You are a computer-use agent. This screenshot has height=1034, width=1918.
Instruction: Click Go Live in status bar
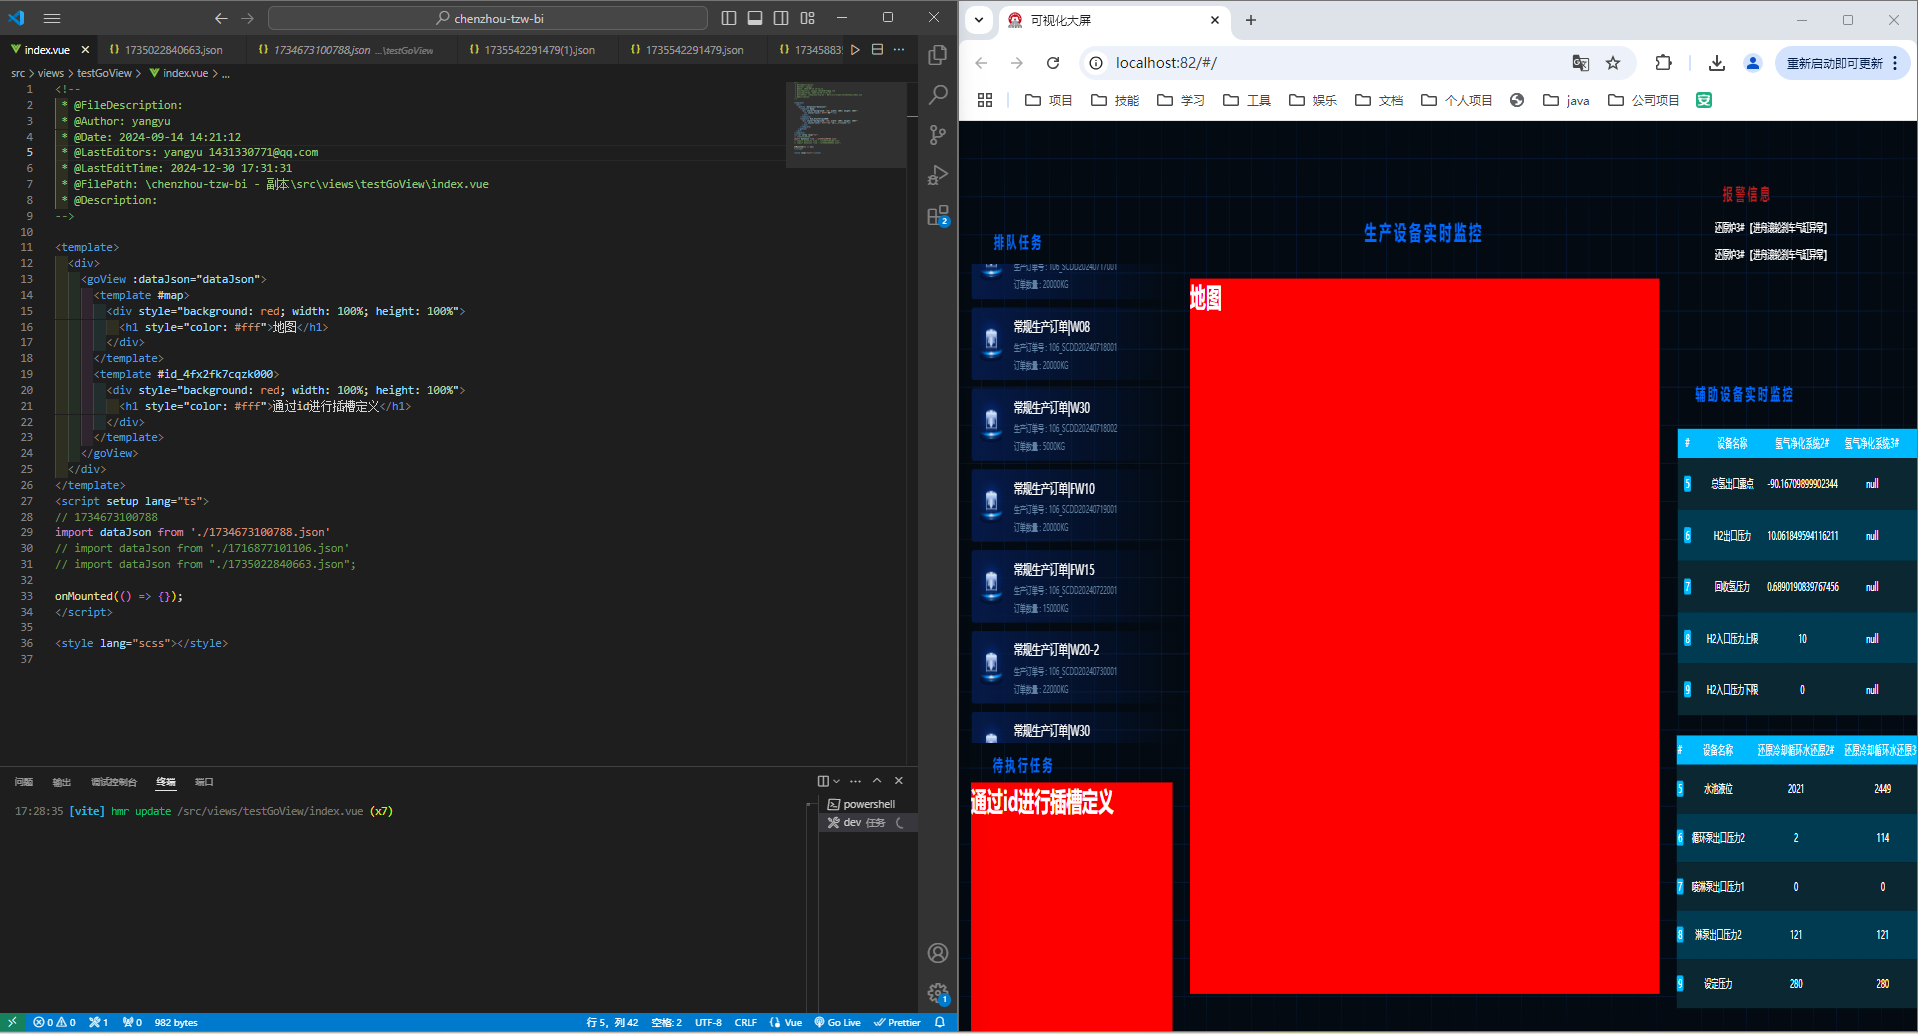point(838,1022)
